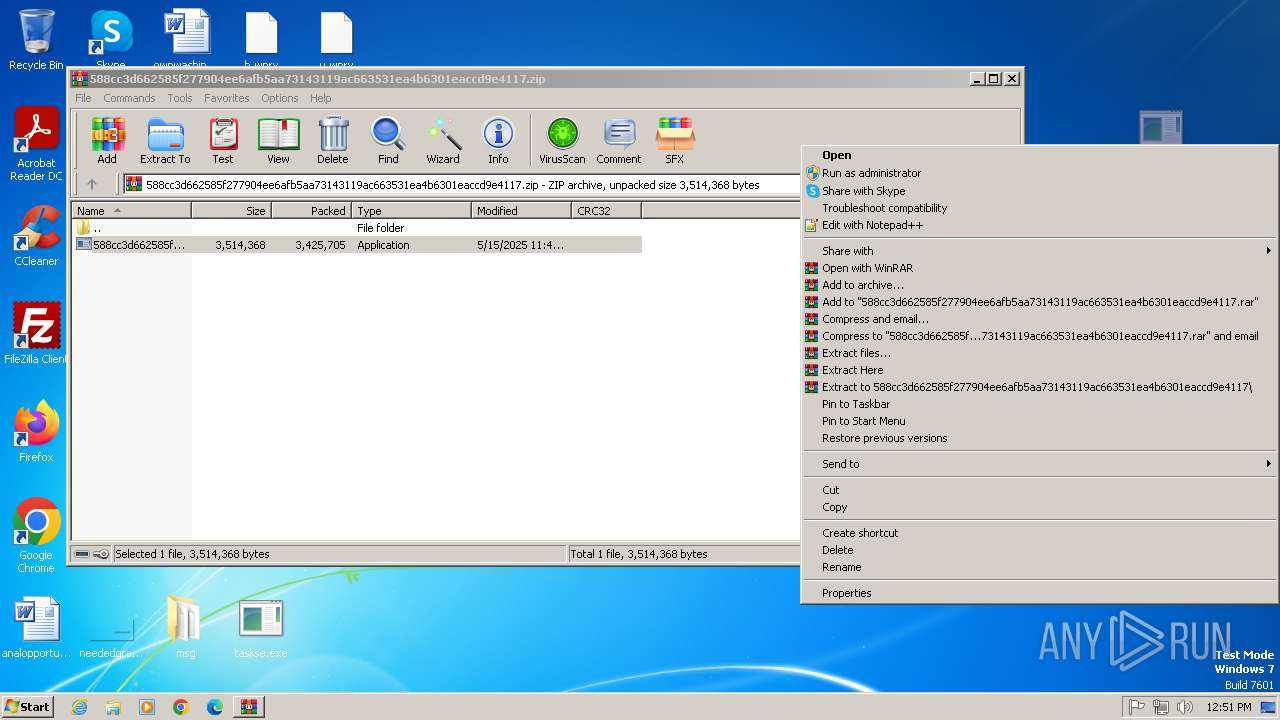Click the Start button
The width and height of the screenshot is (1280, 720).
point(27,707)
